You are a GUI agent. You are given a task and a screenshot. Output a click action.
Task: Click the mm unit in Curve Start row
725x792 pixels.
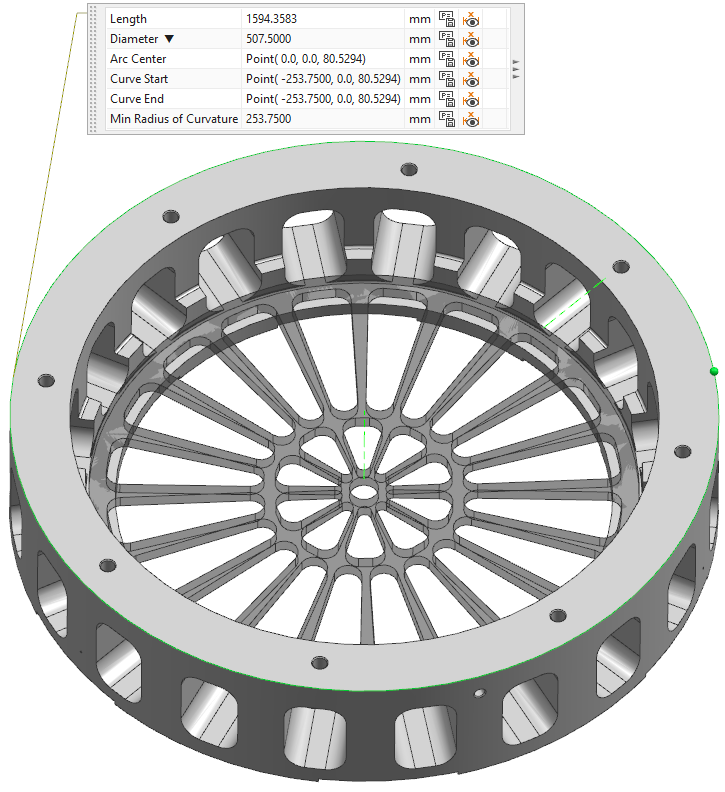420,79
